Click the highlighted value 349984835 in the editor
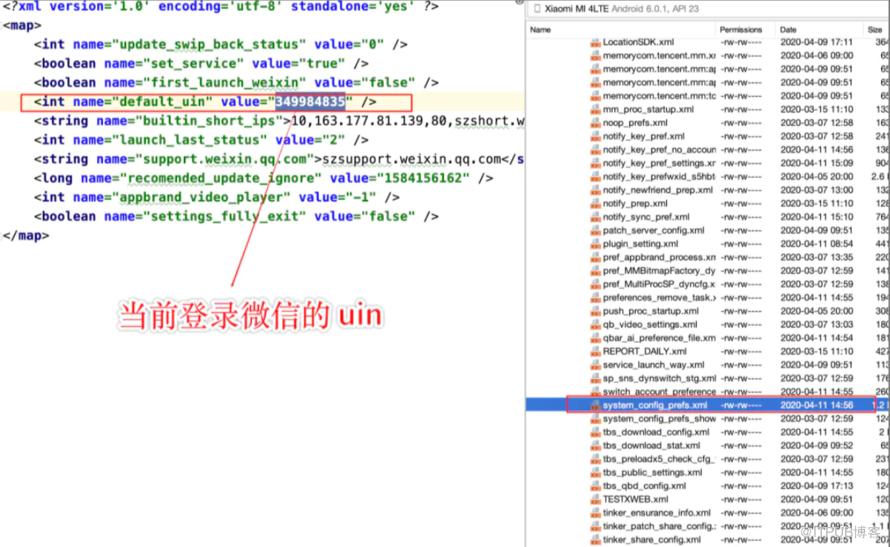The image size is (890, 547). tap(310, 102)
